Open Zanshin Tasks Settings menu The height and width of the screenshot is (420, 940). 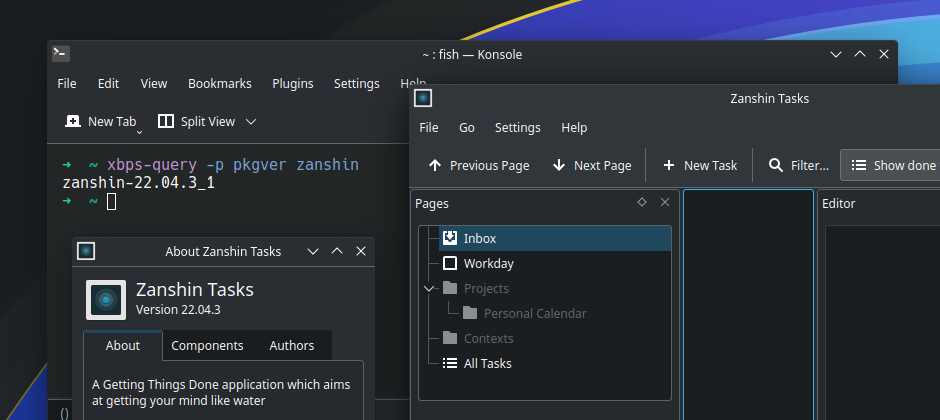(518, 128)
